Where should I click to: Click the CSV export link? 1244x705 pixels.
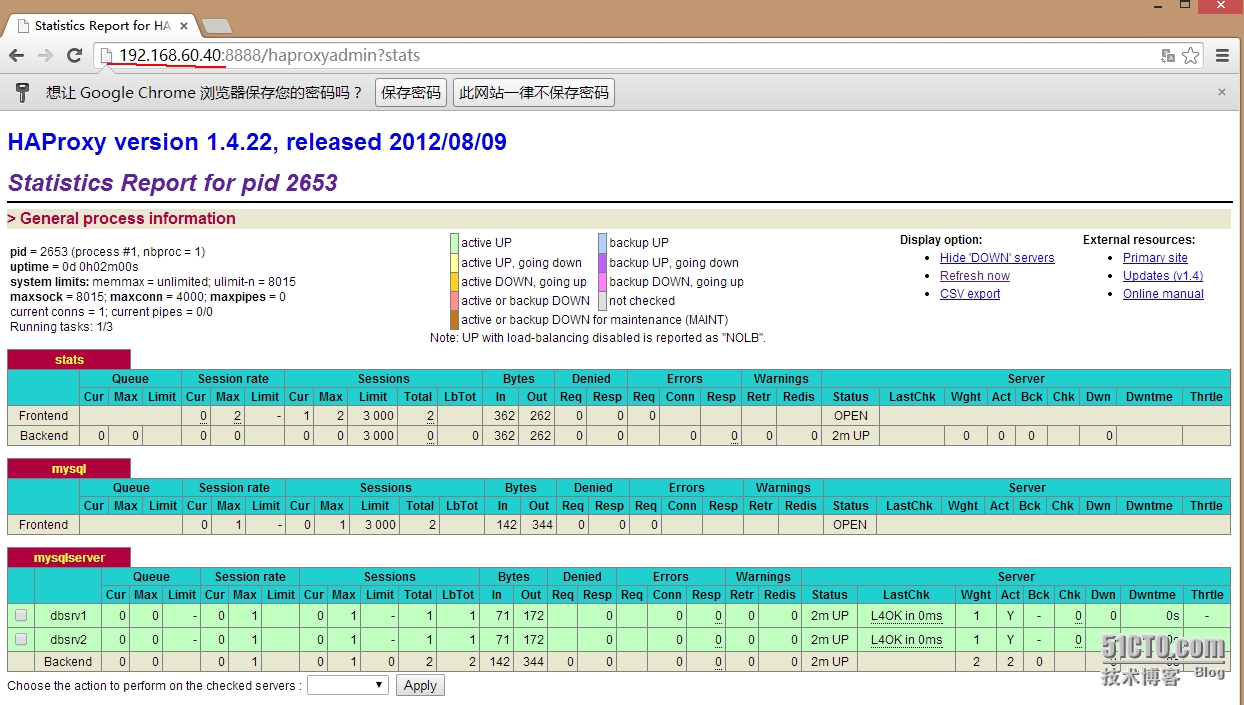[x=970, y=294]
